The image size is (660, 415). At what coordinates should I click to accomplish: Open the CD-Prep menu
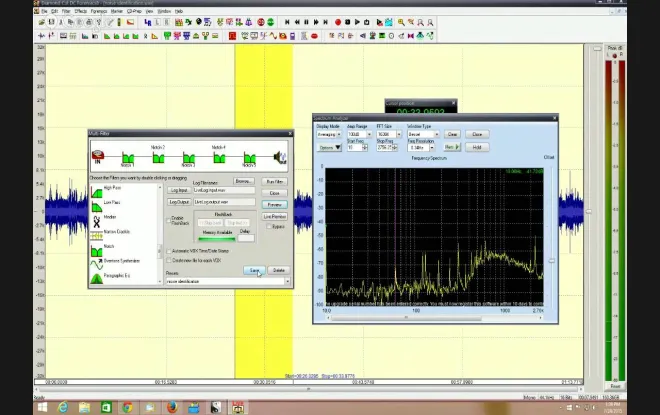134,11
